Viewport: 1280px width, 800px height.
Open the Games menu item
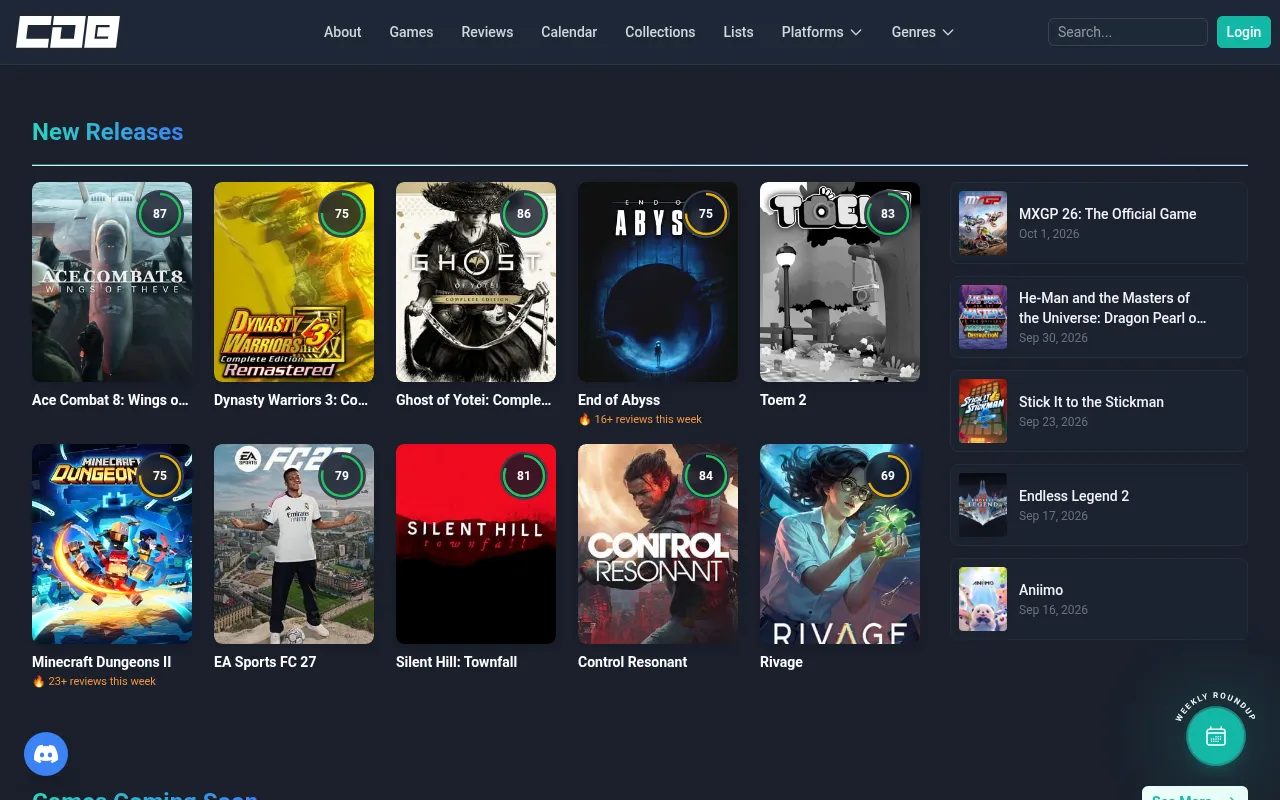(x=411, y=32)
